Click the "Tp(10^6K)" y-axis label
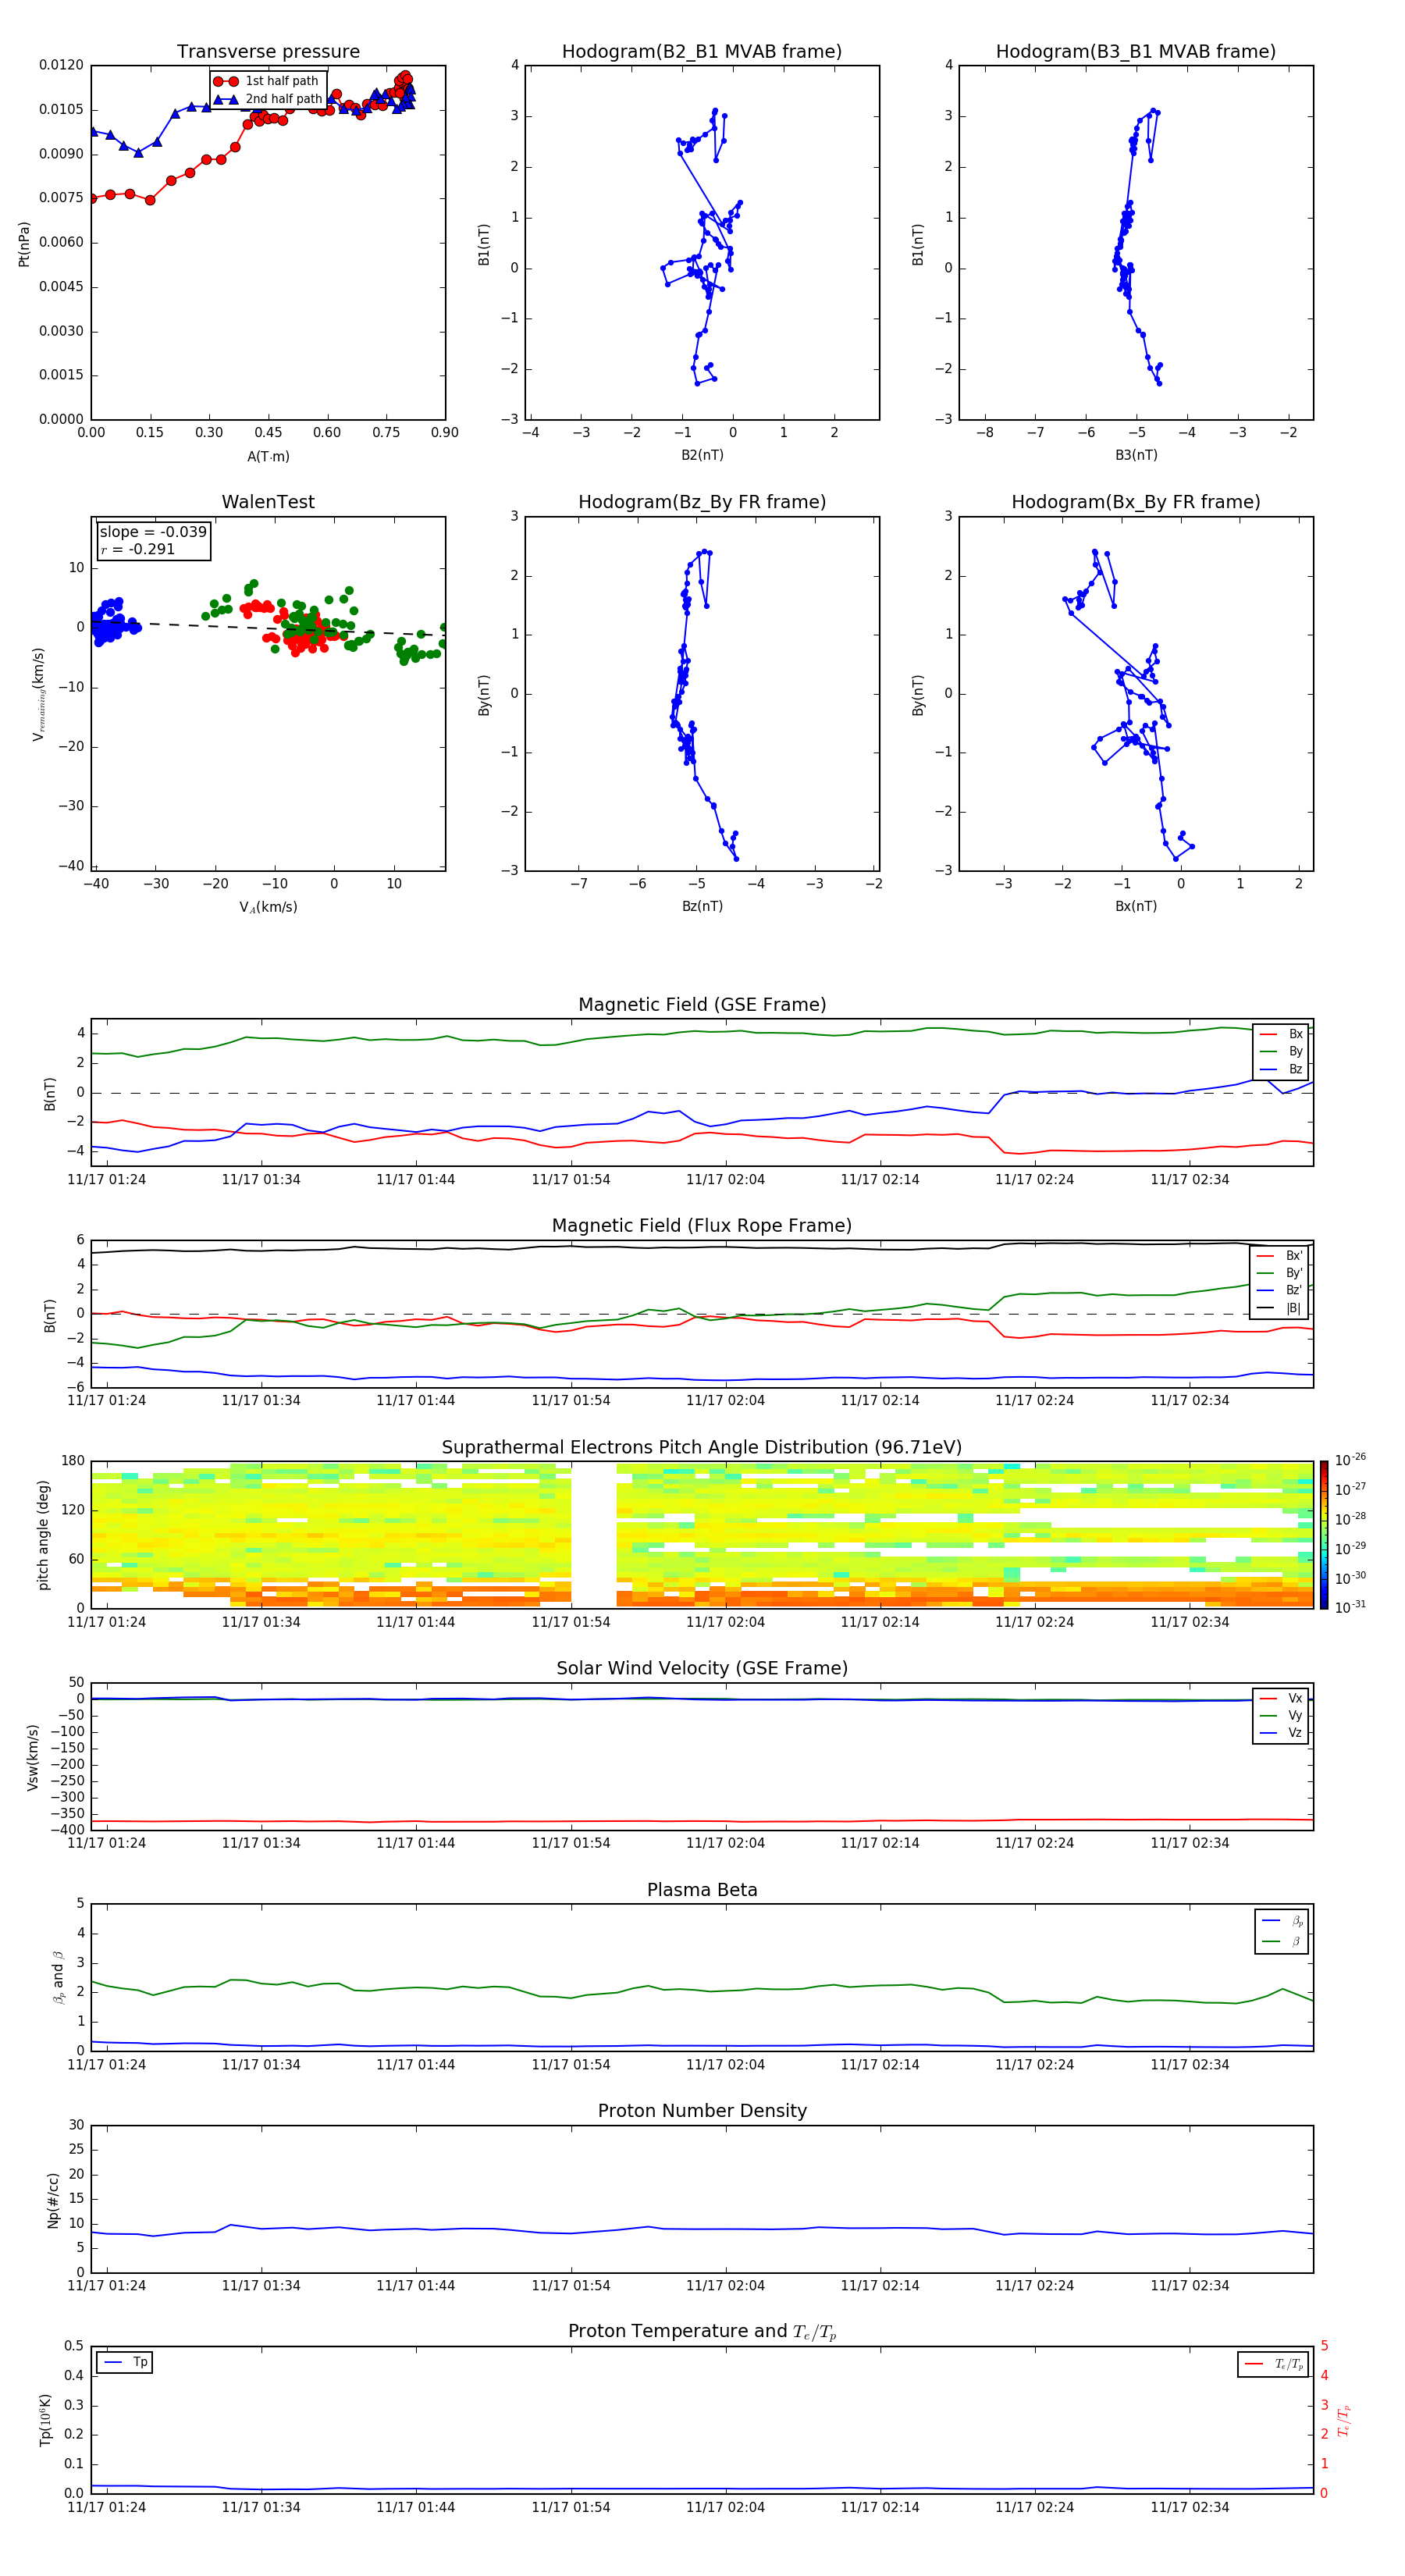The height and width of the screenshot is (2576, 1405). (45, 2420)
